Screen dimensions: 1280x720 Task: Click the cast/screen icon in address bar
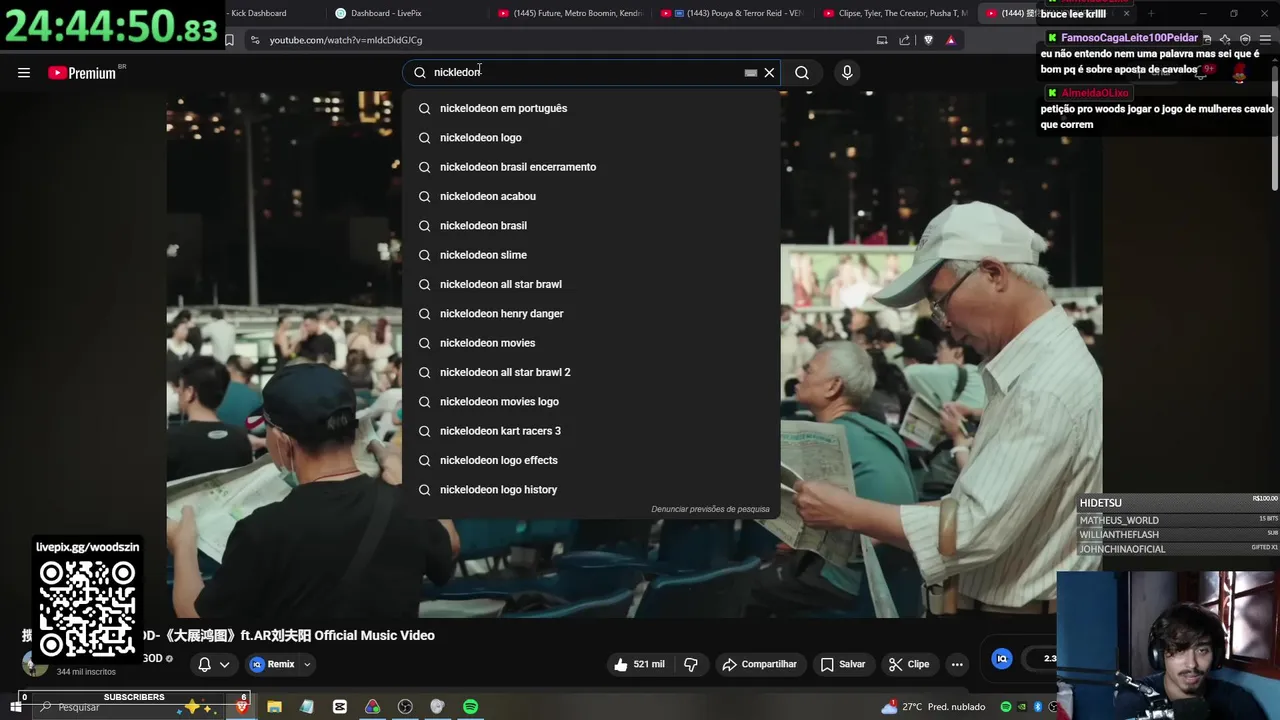click(x=882, y=40)
